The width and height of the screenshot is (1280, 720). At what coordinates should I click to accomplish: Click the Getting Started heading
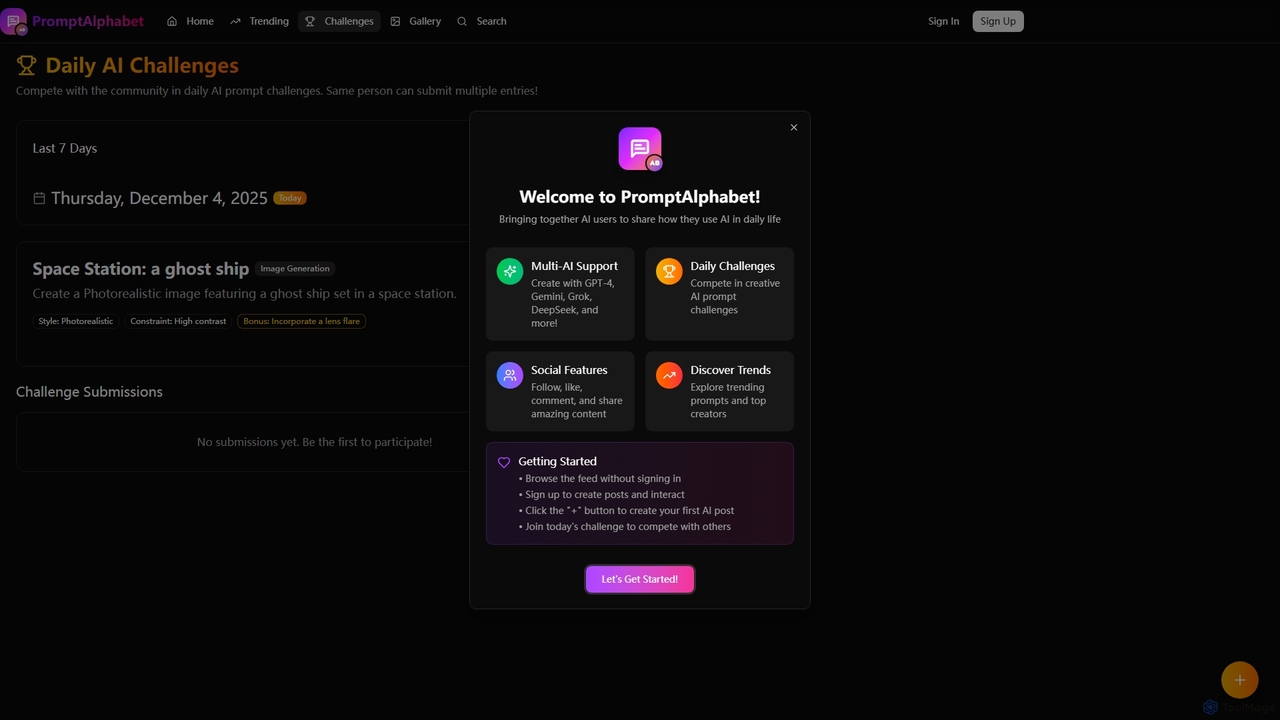pyautogui.click(x=557, y=462)
